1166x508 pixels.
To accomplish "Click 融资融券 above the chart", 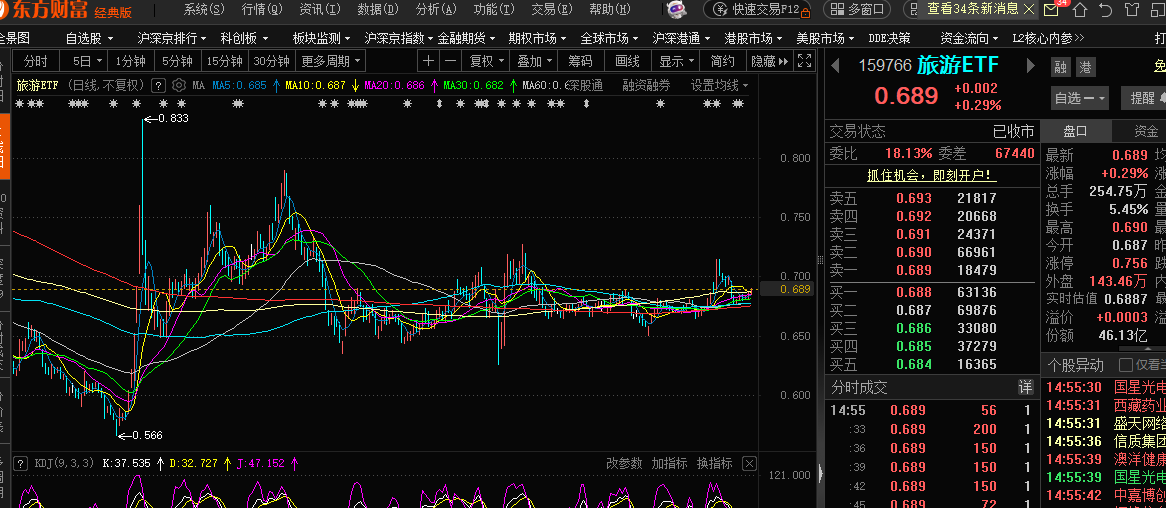I will (x=646, y=86).
